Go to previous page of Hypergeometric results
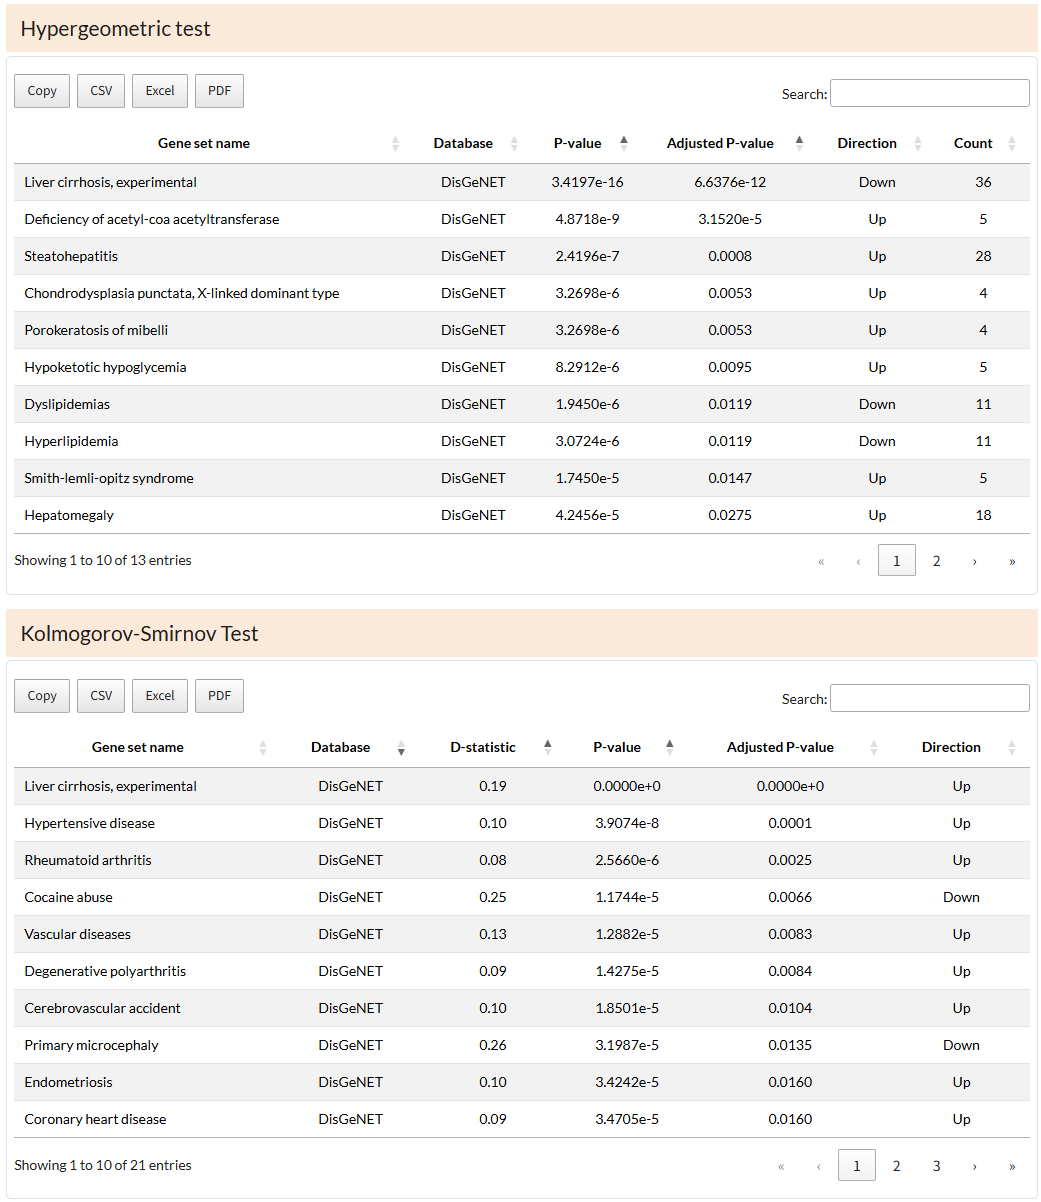The image size is (1041, 1202). tap(858, 561)
